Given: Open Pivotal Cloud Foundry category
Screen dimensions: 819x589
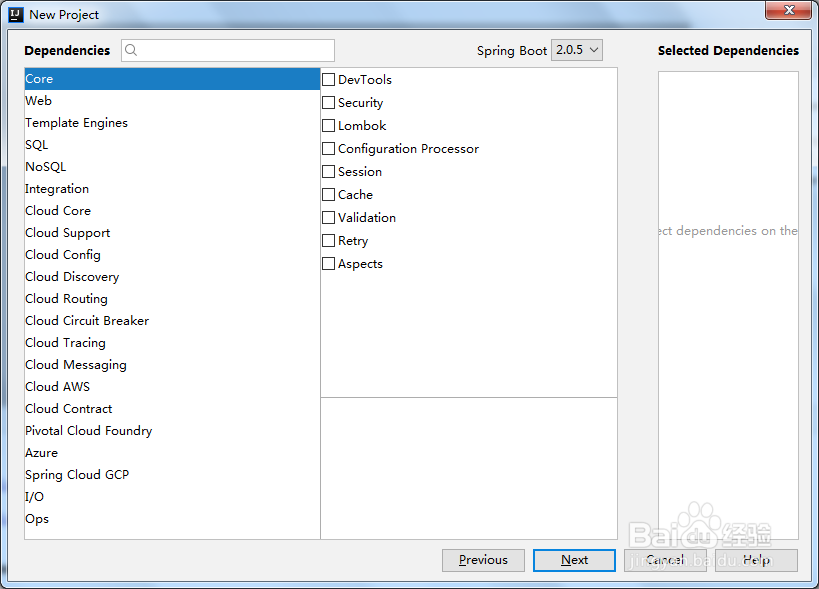Looking at the screenshot, I should pyautogui.click(x=172, y=430).
